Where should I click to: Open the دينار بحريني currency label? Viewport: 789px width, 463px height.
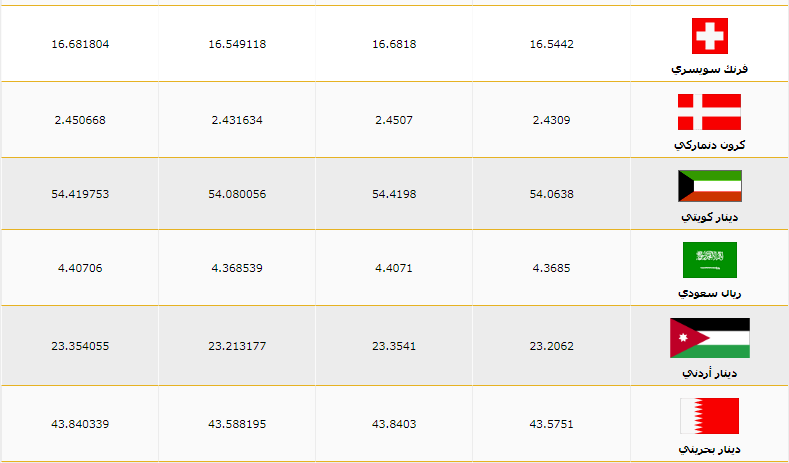709,449
